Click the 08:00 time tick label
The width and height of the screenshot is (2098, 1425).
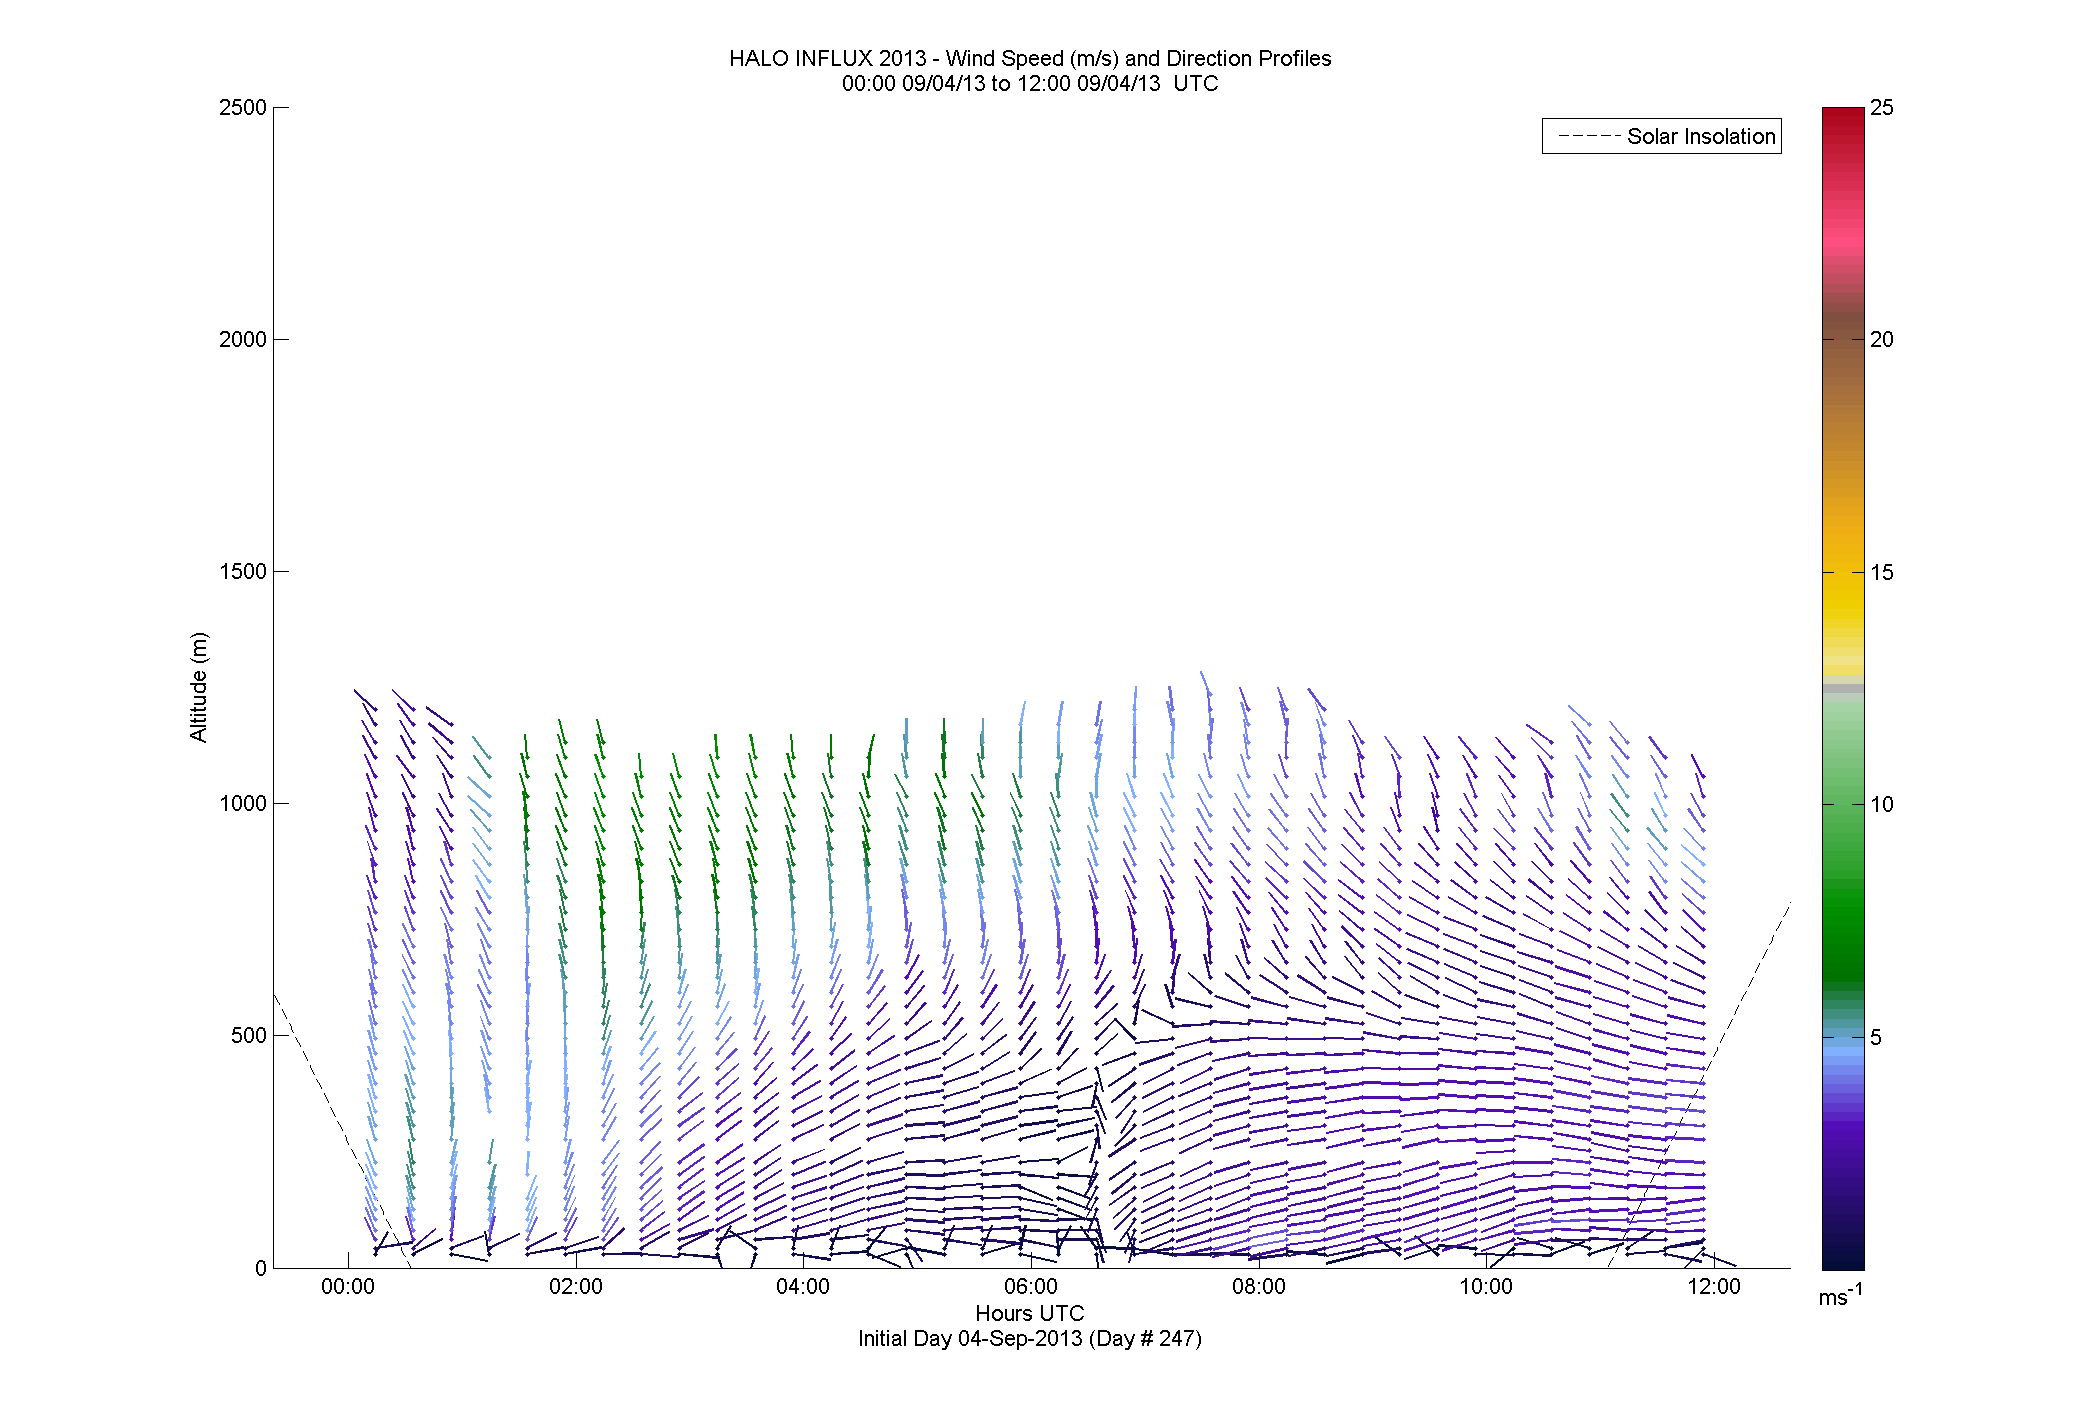coord(1259,1287)
